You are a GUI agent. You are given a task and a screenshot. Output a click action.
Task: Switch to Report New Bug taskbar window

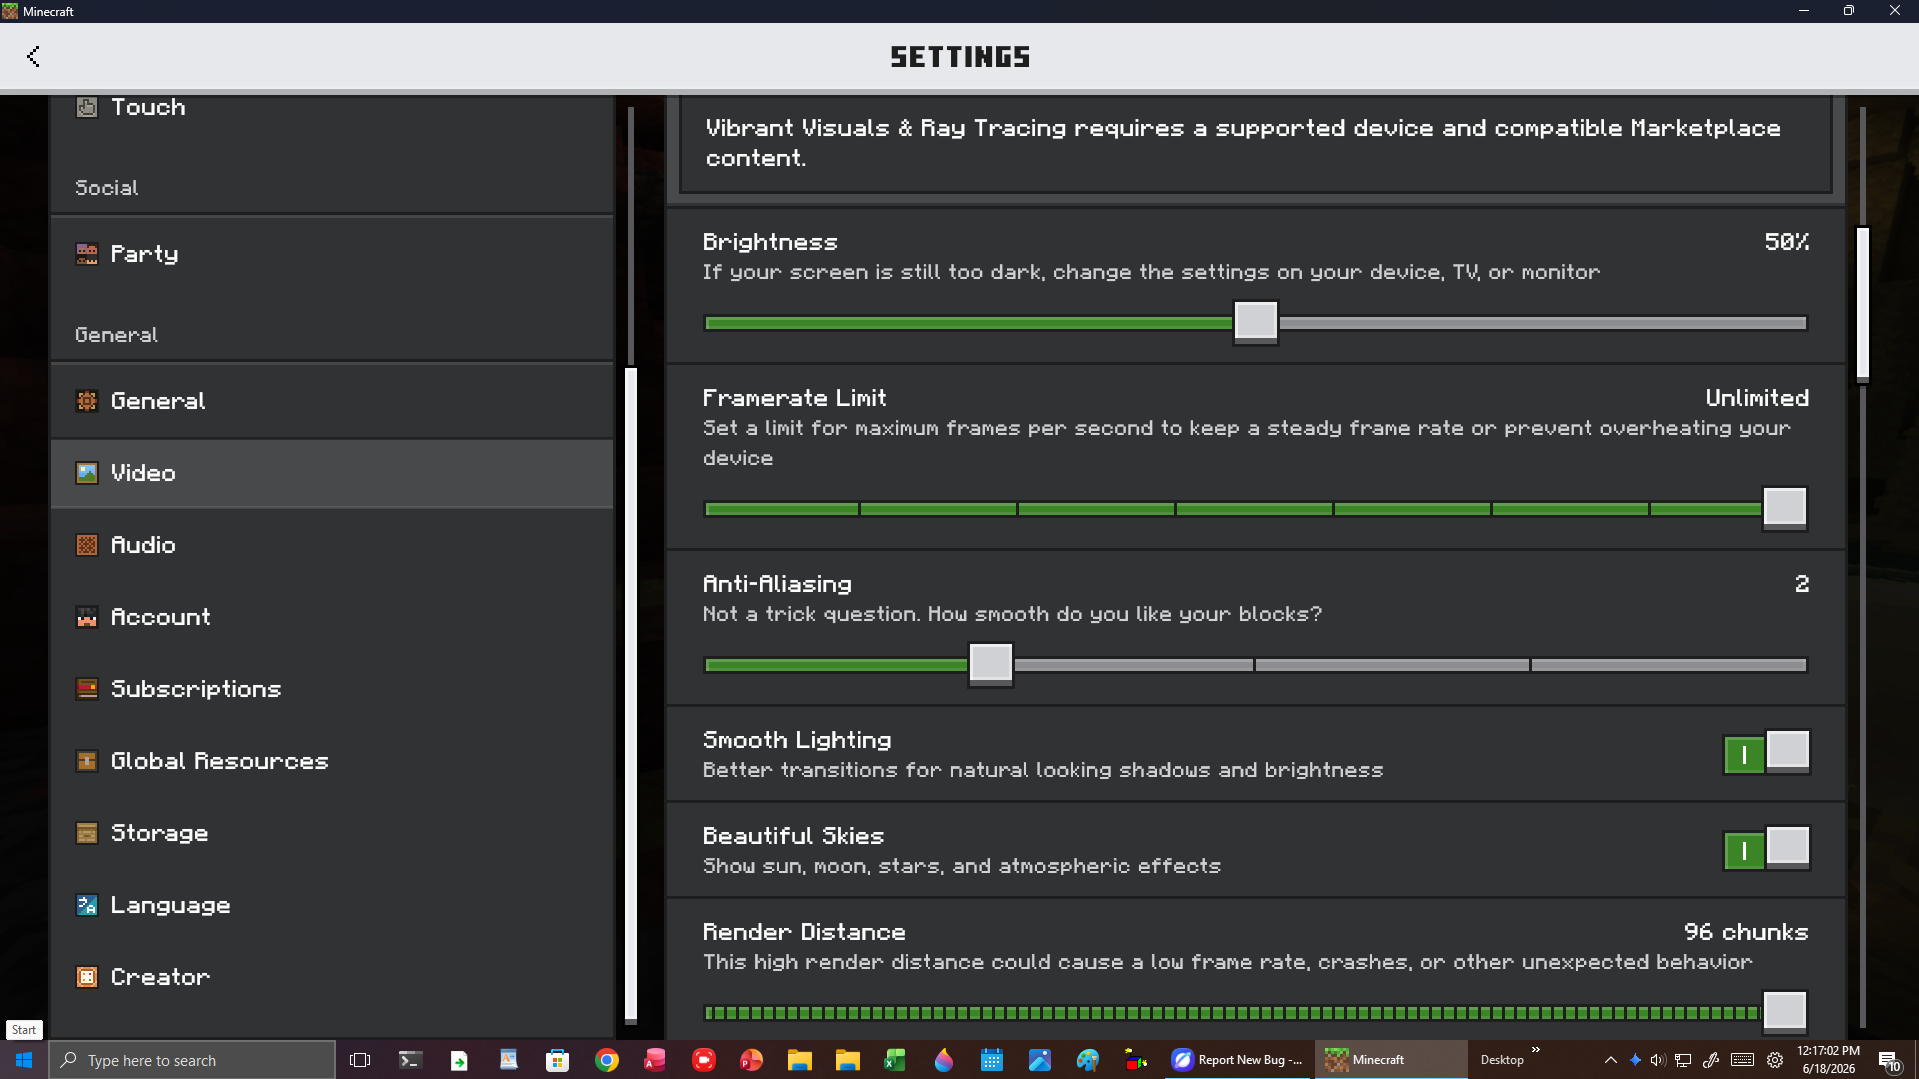(x=1239, y=1060)
